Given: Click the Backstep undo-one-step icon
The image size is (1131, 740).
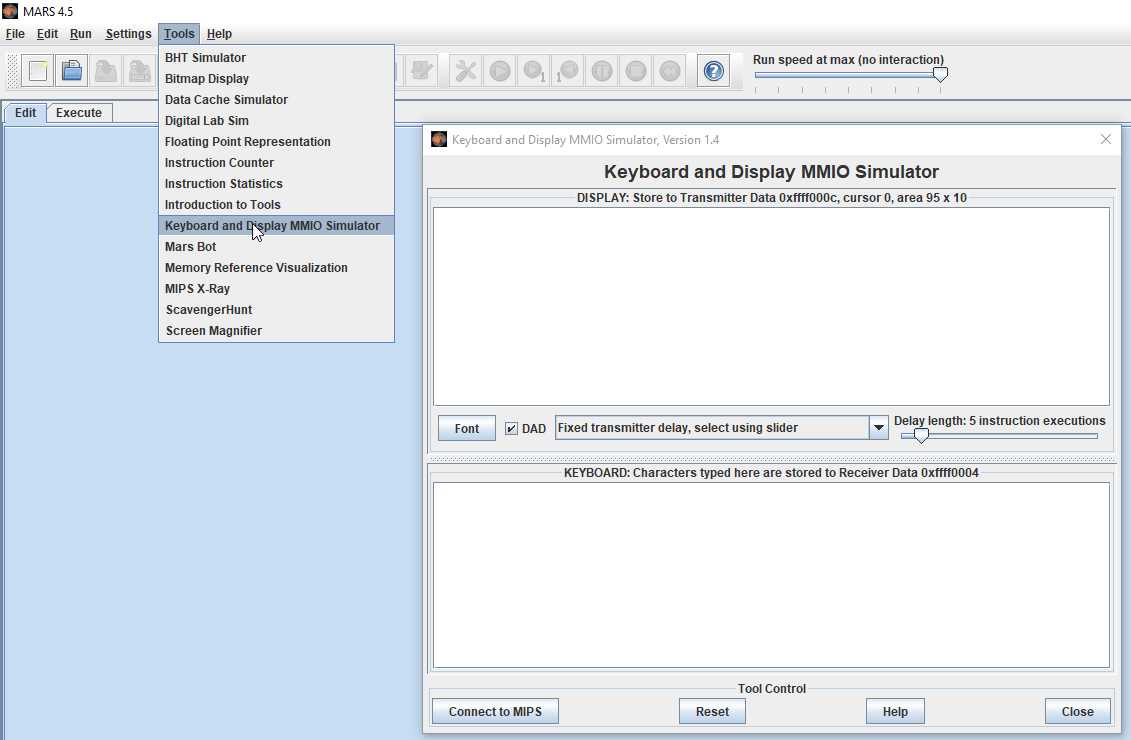Looking at the screenshot, I should [568, 71].
